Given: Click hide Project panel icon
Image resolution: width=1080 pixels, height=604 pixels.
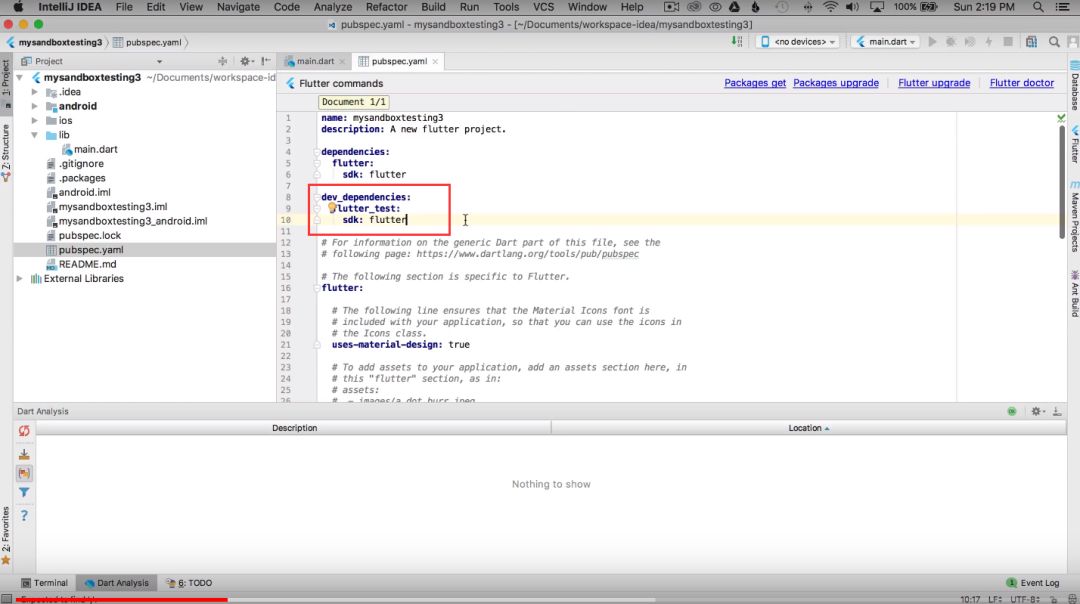Looking at the screenshot, I should (266, 61).
